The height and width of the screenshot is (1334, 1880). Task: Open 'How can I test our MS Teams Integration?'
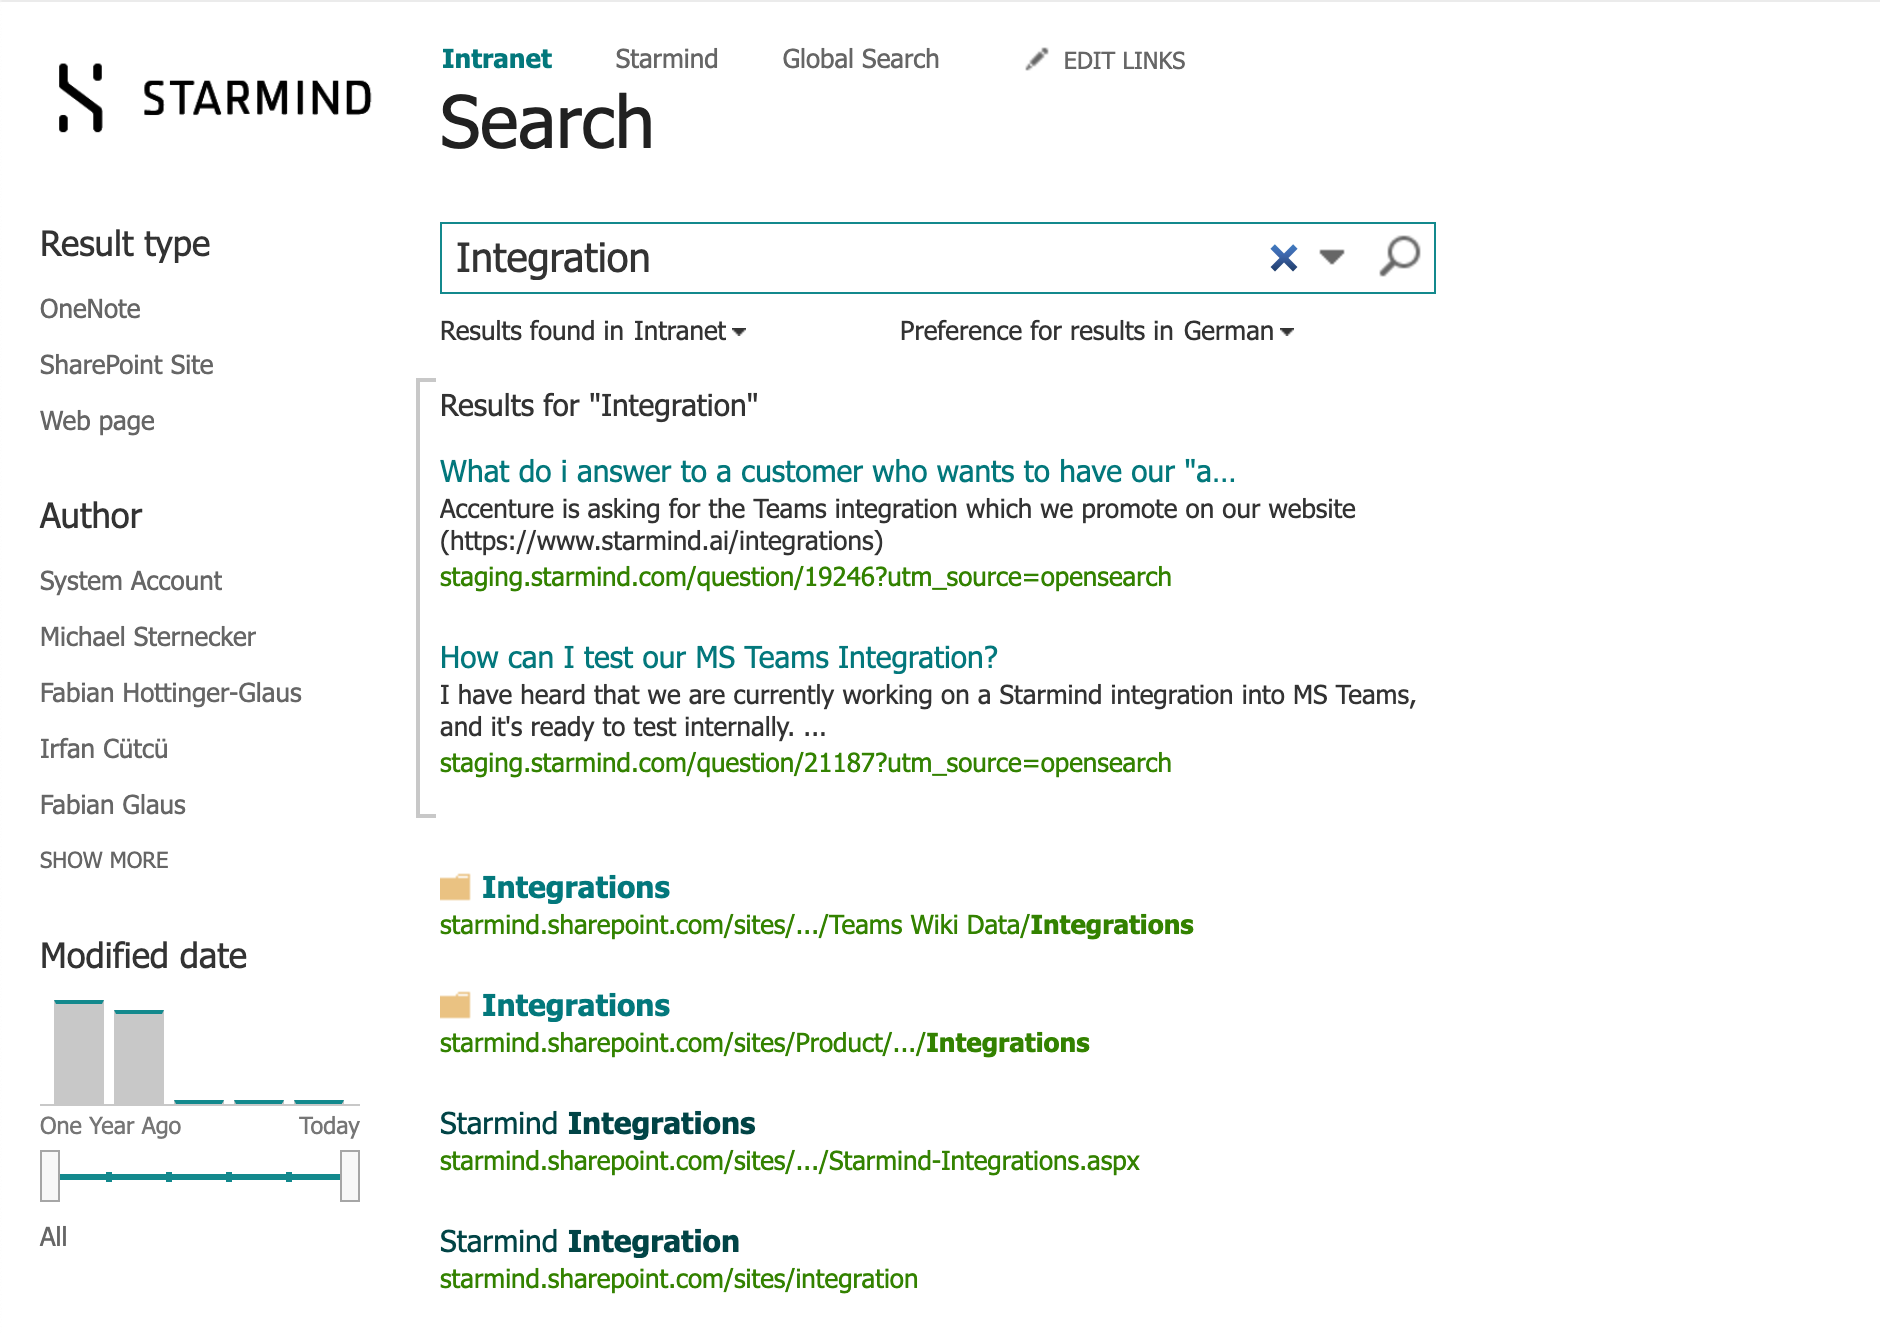pyautogui.click(x=719, y=657)
